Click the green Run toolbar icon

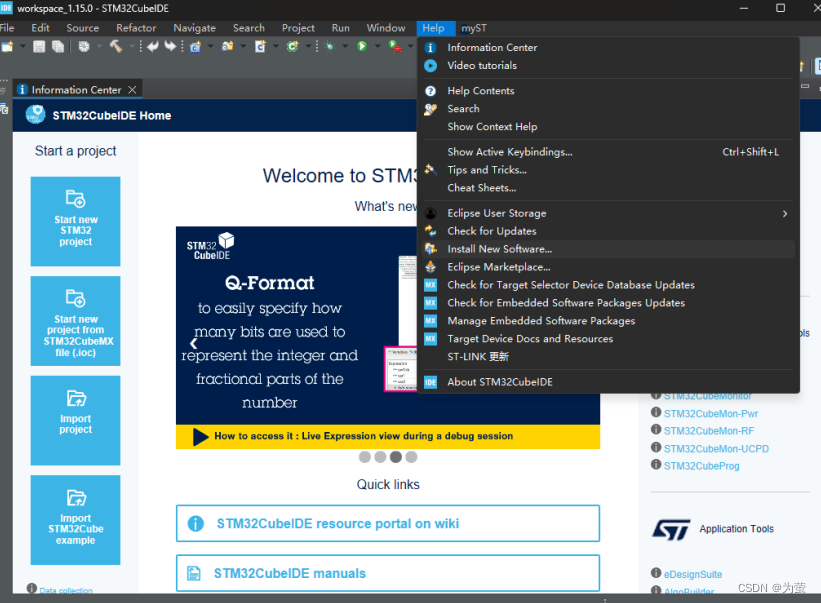[362, 47]
